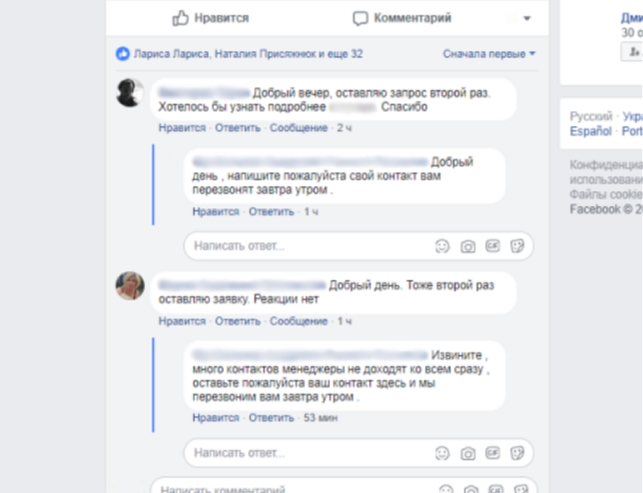This screenshot has height=493, width=643.
Task: Open profile photo of second commenter
Action: point(130,285)
